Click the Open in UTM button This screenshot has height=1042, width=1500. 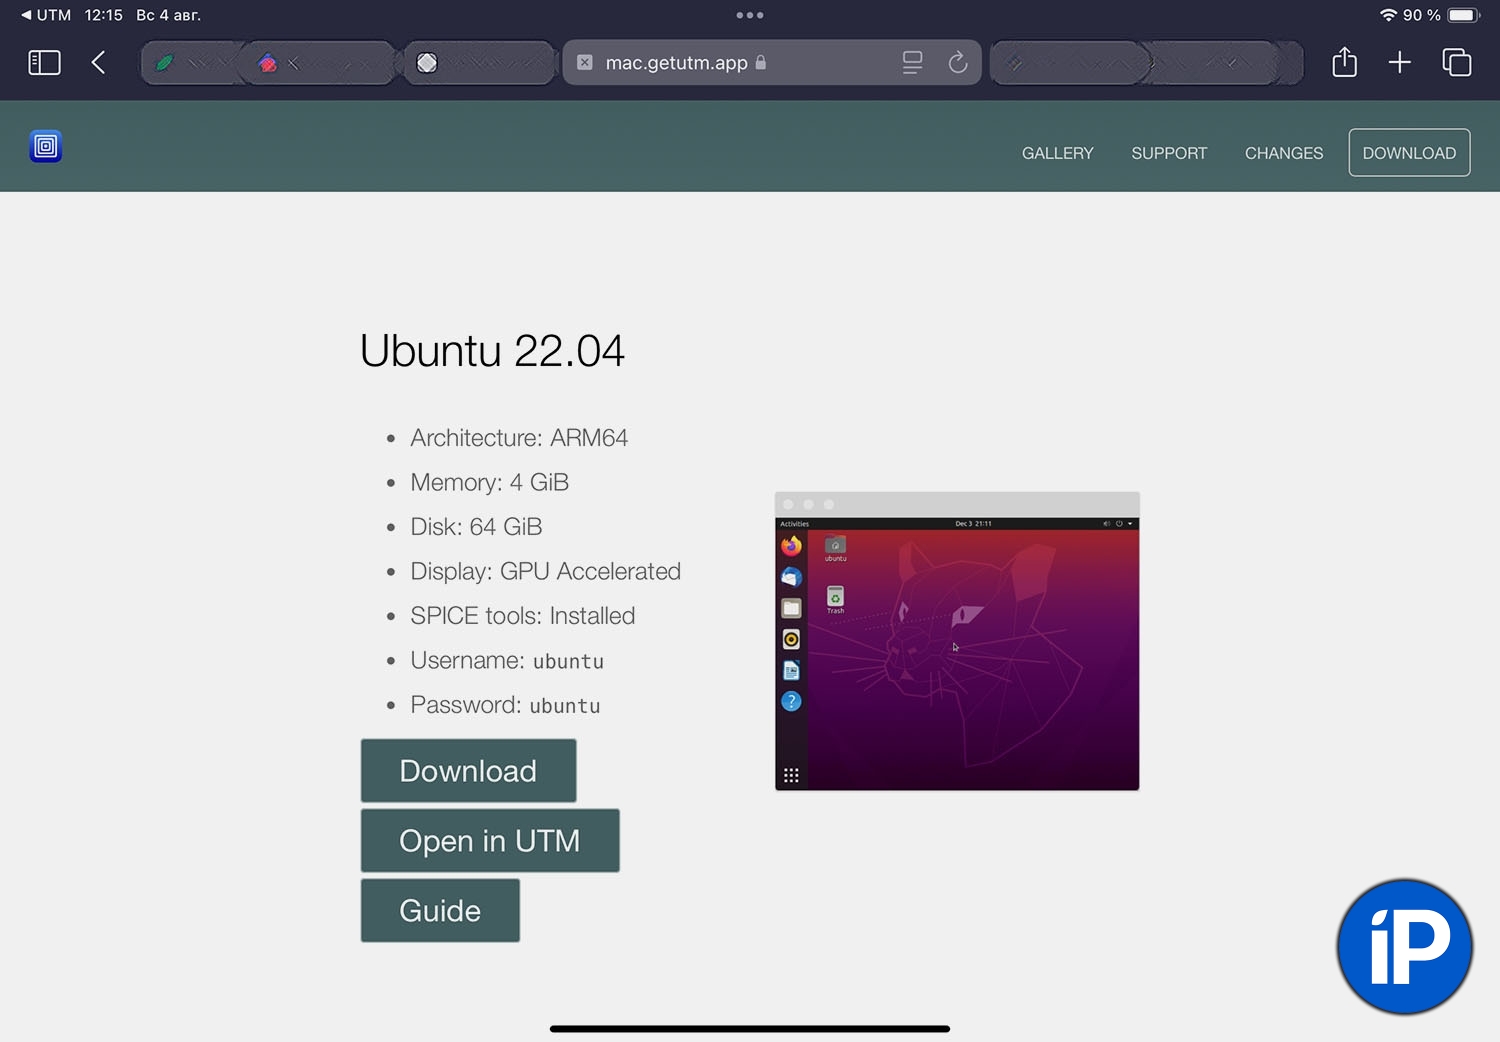[490, 841]
